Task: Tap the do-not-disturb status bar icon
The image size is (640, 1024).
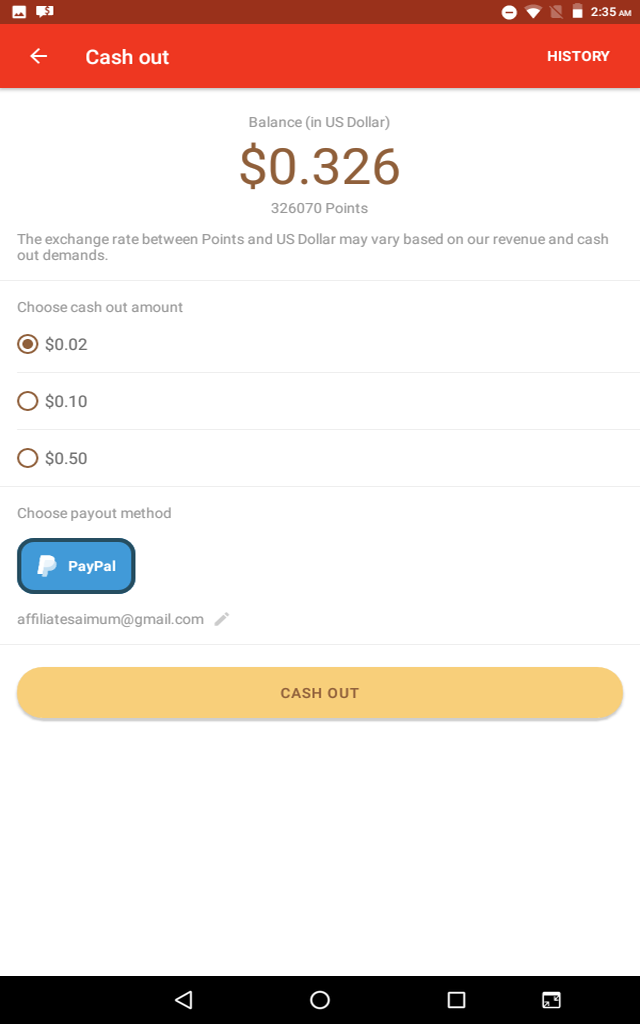Action: (509, 12)
